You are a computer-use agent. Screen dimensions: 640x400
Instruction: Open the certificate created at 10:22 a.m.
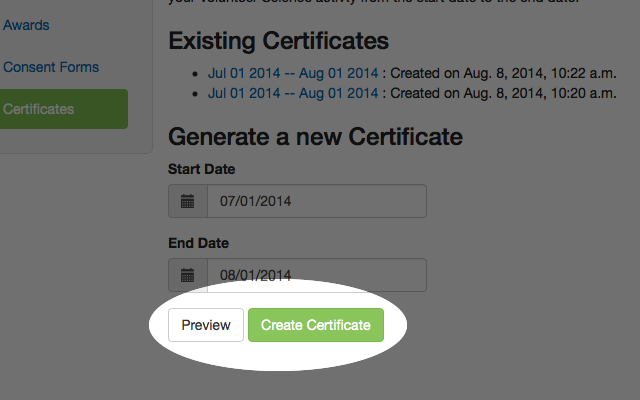(x=293, y=73)
